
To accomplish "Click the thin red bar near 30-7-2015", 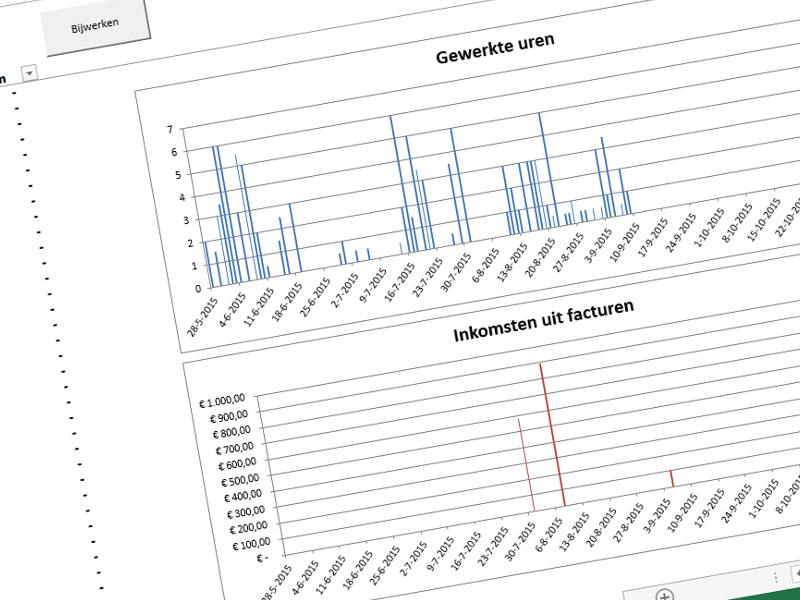I will 526,465.
